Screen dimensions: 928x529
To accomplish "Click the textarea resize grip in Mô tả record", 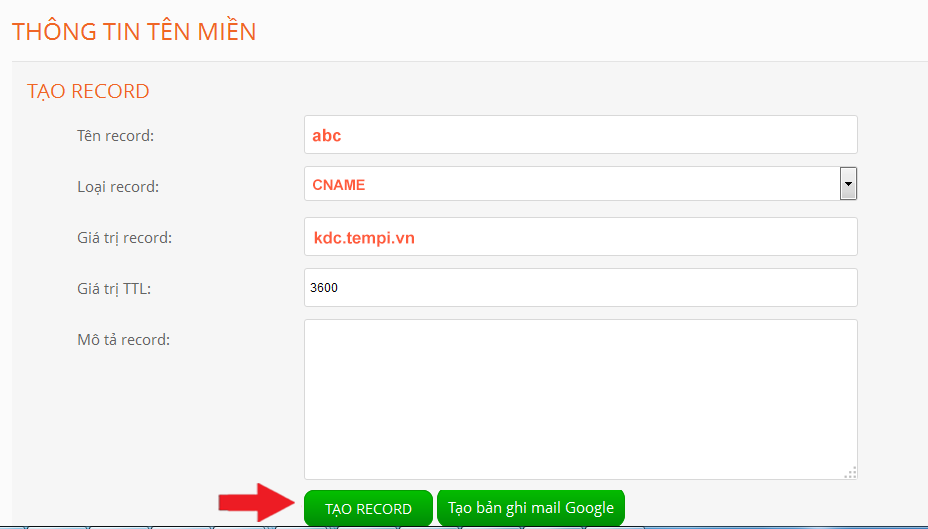I will [850, 472].
